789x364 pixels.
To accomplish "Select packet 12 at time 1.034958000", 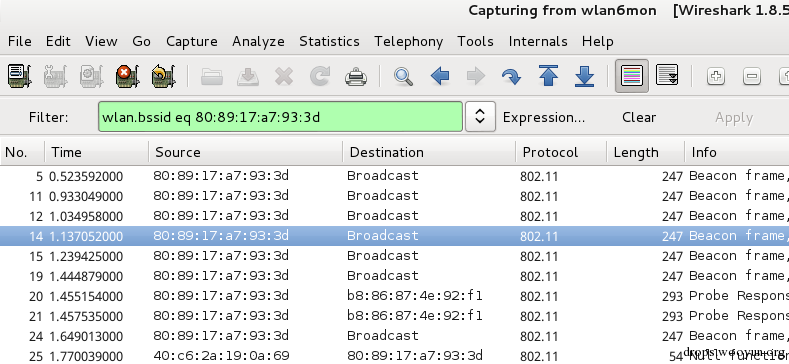I will point(394,216).
